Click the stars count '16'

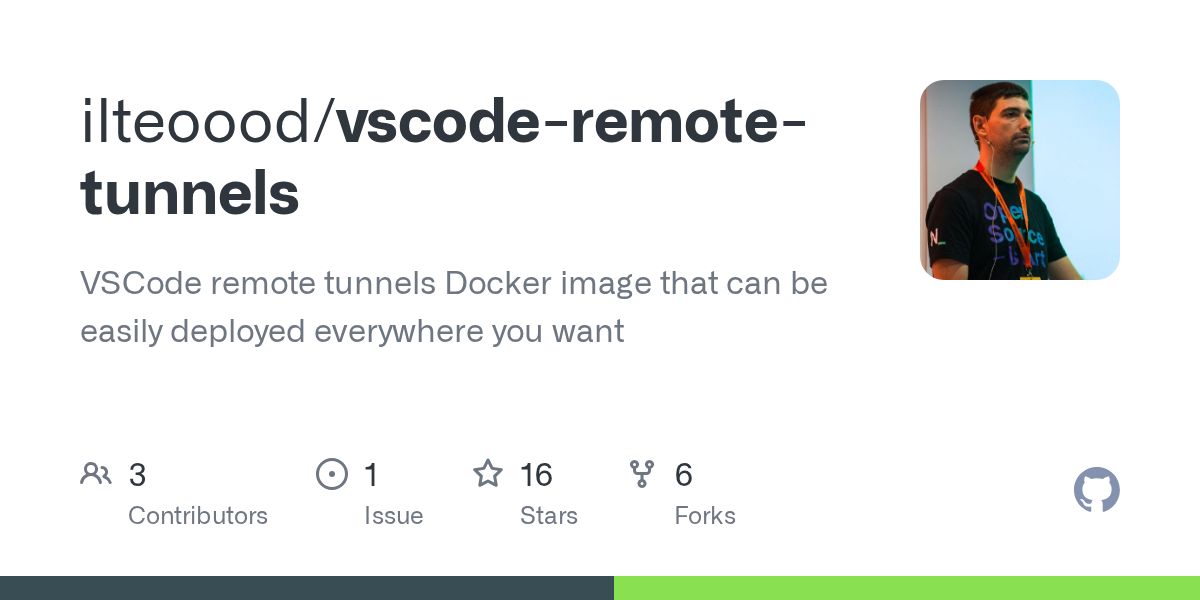click(537, 475)
